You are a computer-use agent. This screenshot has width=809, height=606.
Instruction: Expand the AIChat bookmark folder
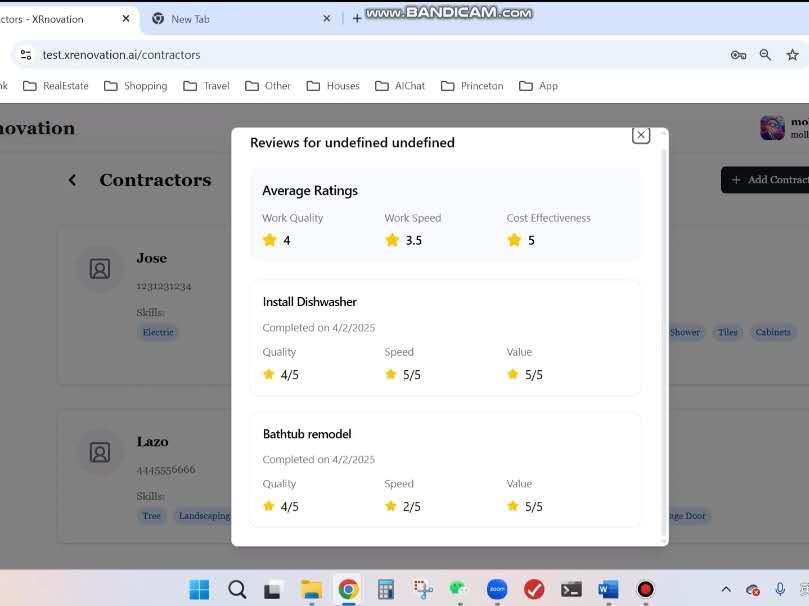tap(400, 86)
